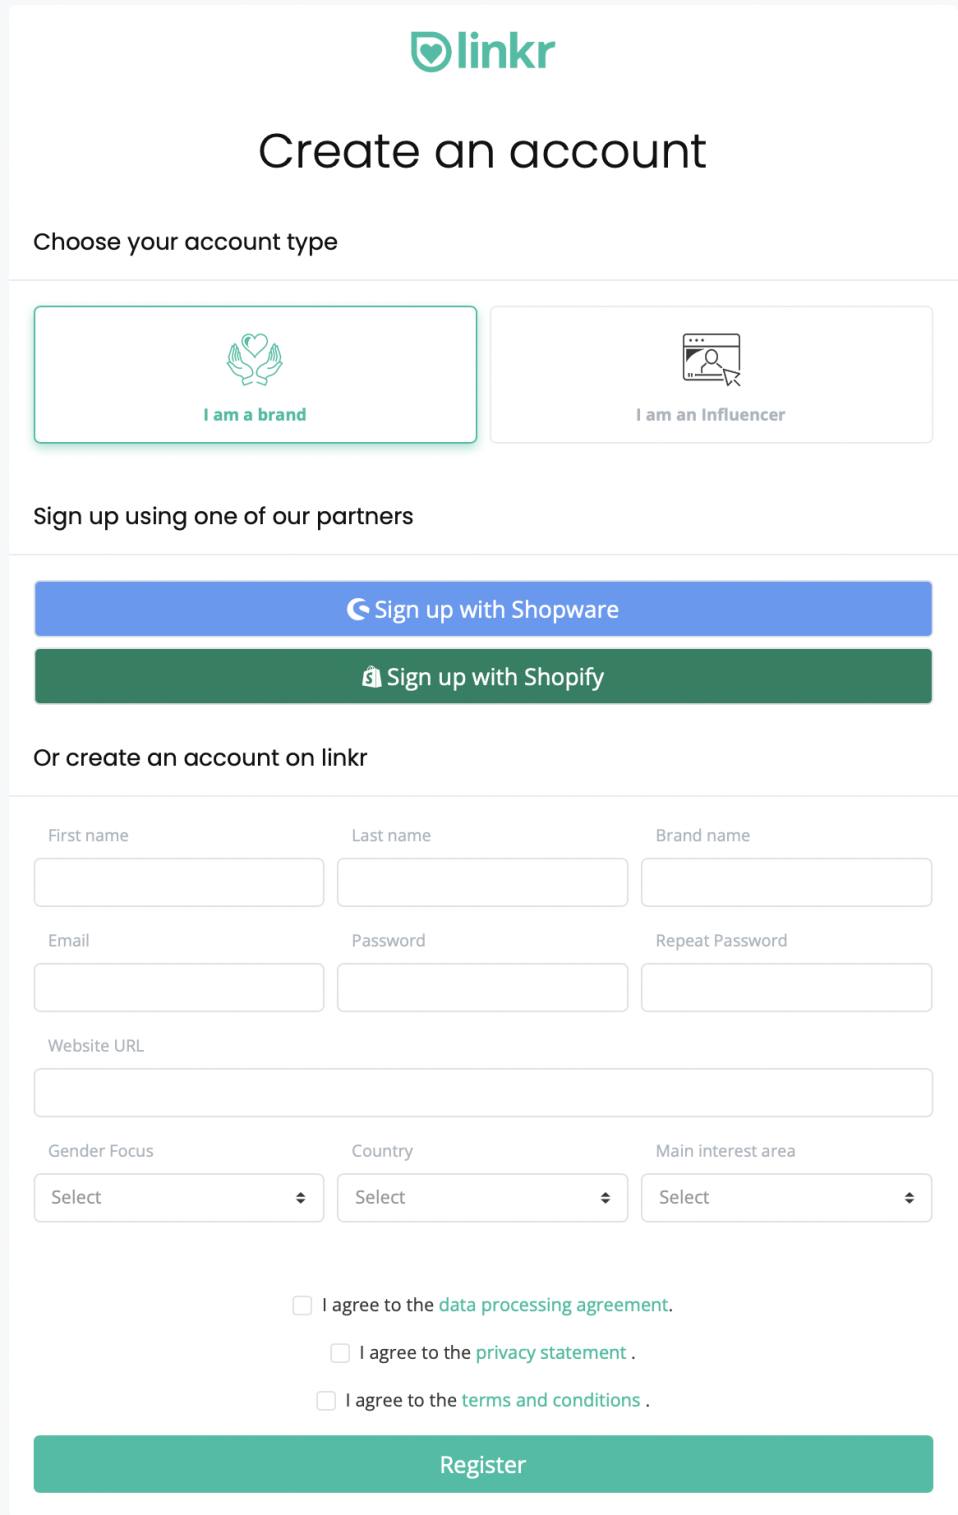Select the "I am a brand" account type
The width and height of the screenshot is (958, 1515).
click(255, 375)
